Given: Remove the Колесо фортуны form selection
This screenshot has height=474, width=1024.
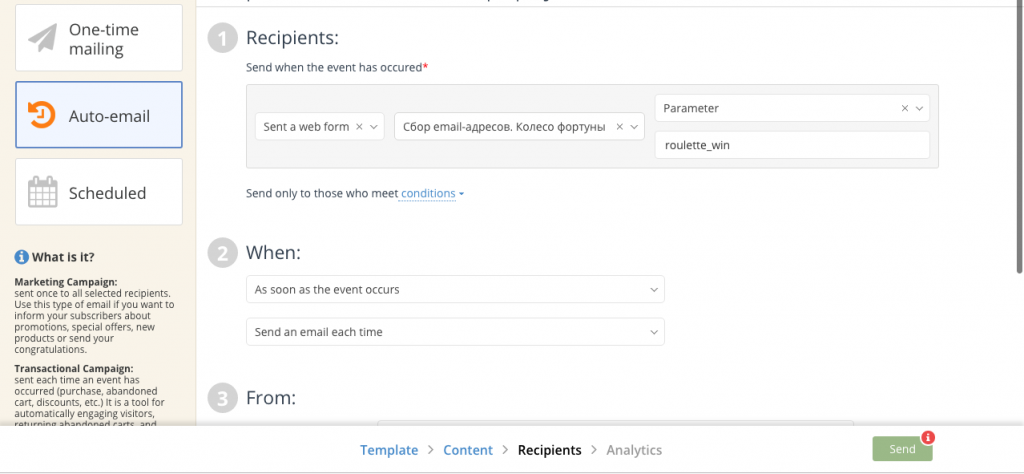Looking at the screenshot, I should tap(620, 127).
